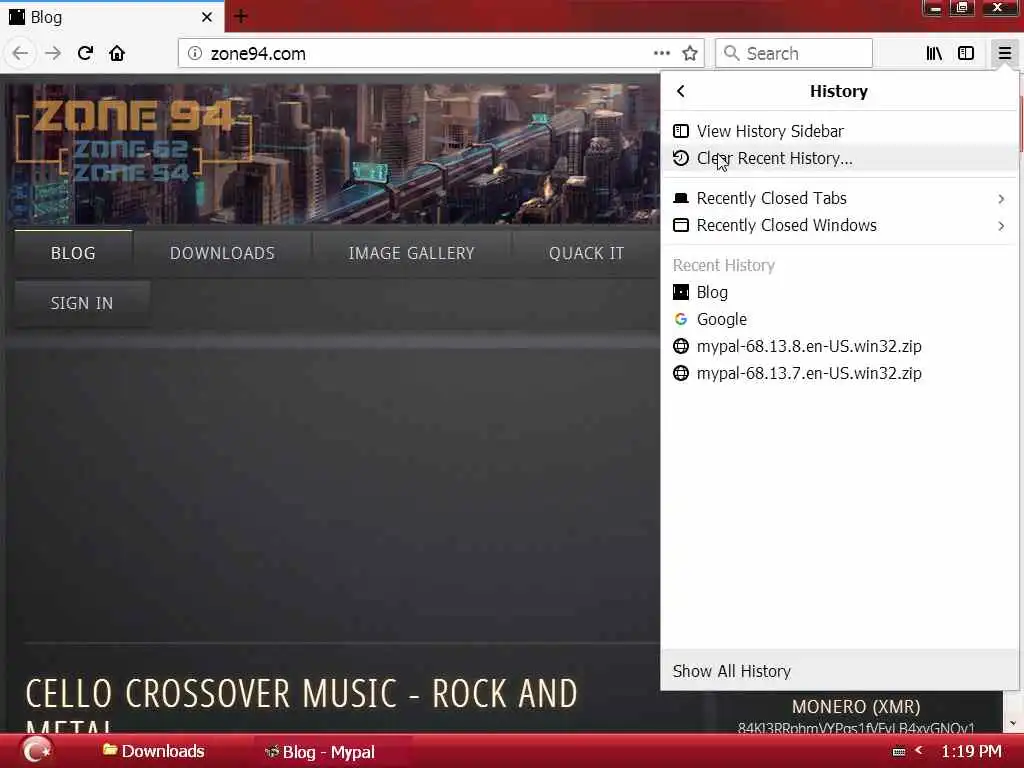This screenshot has width=1024, height=768.
Task: Click Show All History
Action: pos(839,671)
